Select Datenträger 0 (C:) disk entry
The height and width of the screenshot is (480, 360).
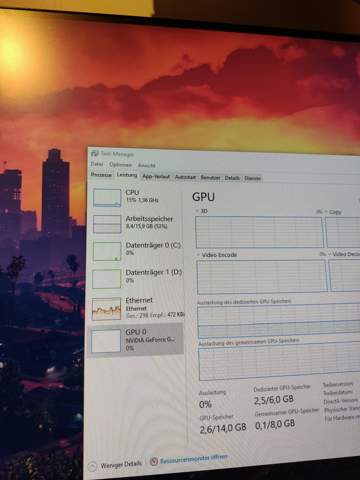click(136, 251)
